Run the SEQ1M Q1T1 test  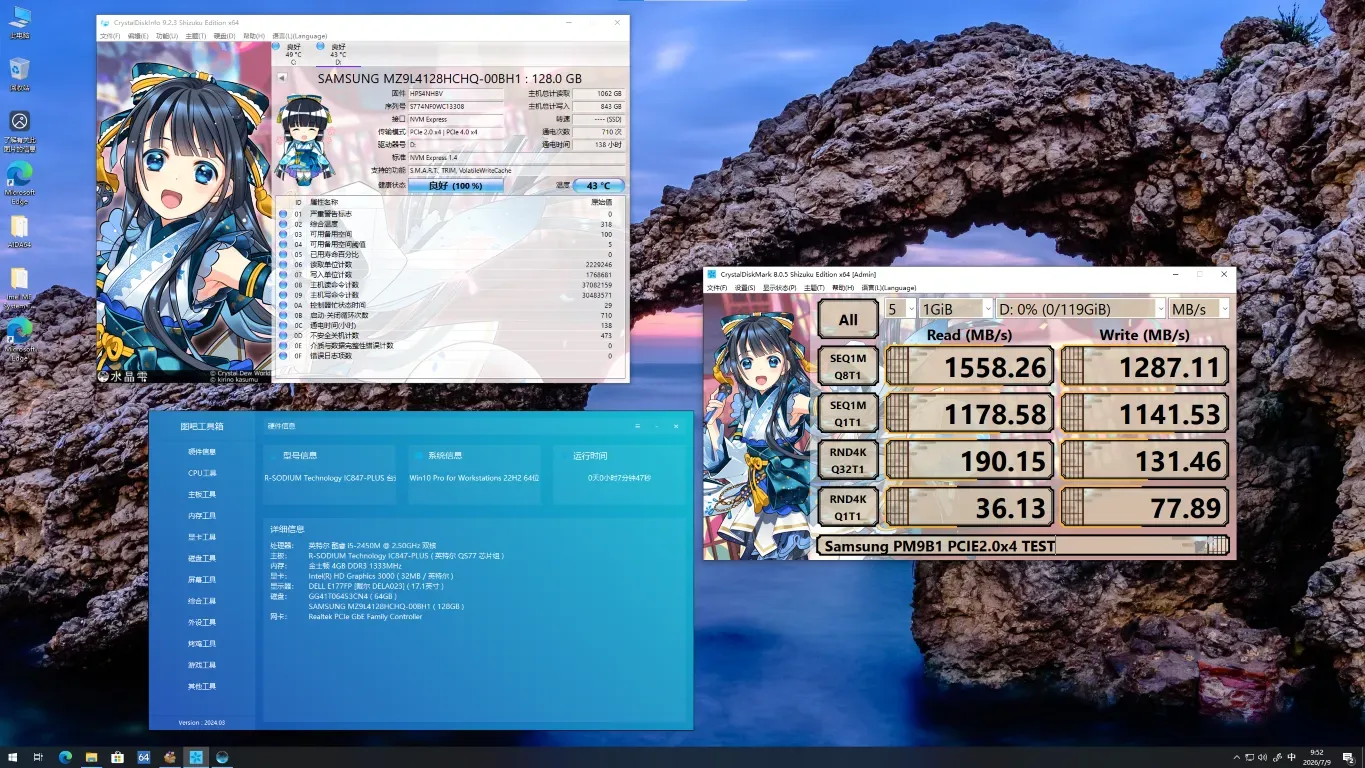848,413
